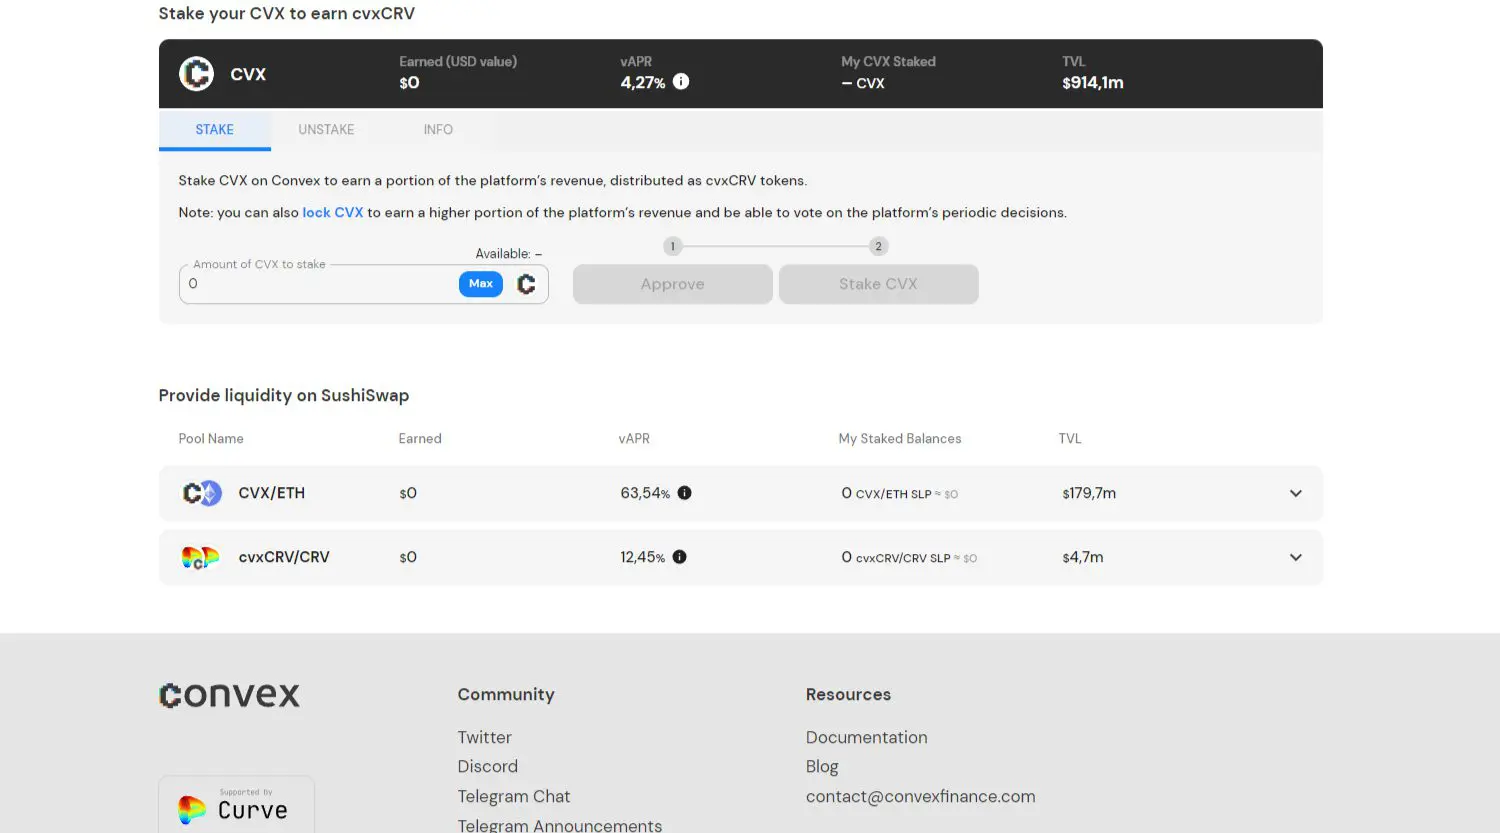Click the cvxCRV/CRV pool pair icon
Screen dimensions: 1500x833
click(x=200, y=557)
